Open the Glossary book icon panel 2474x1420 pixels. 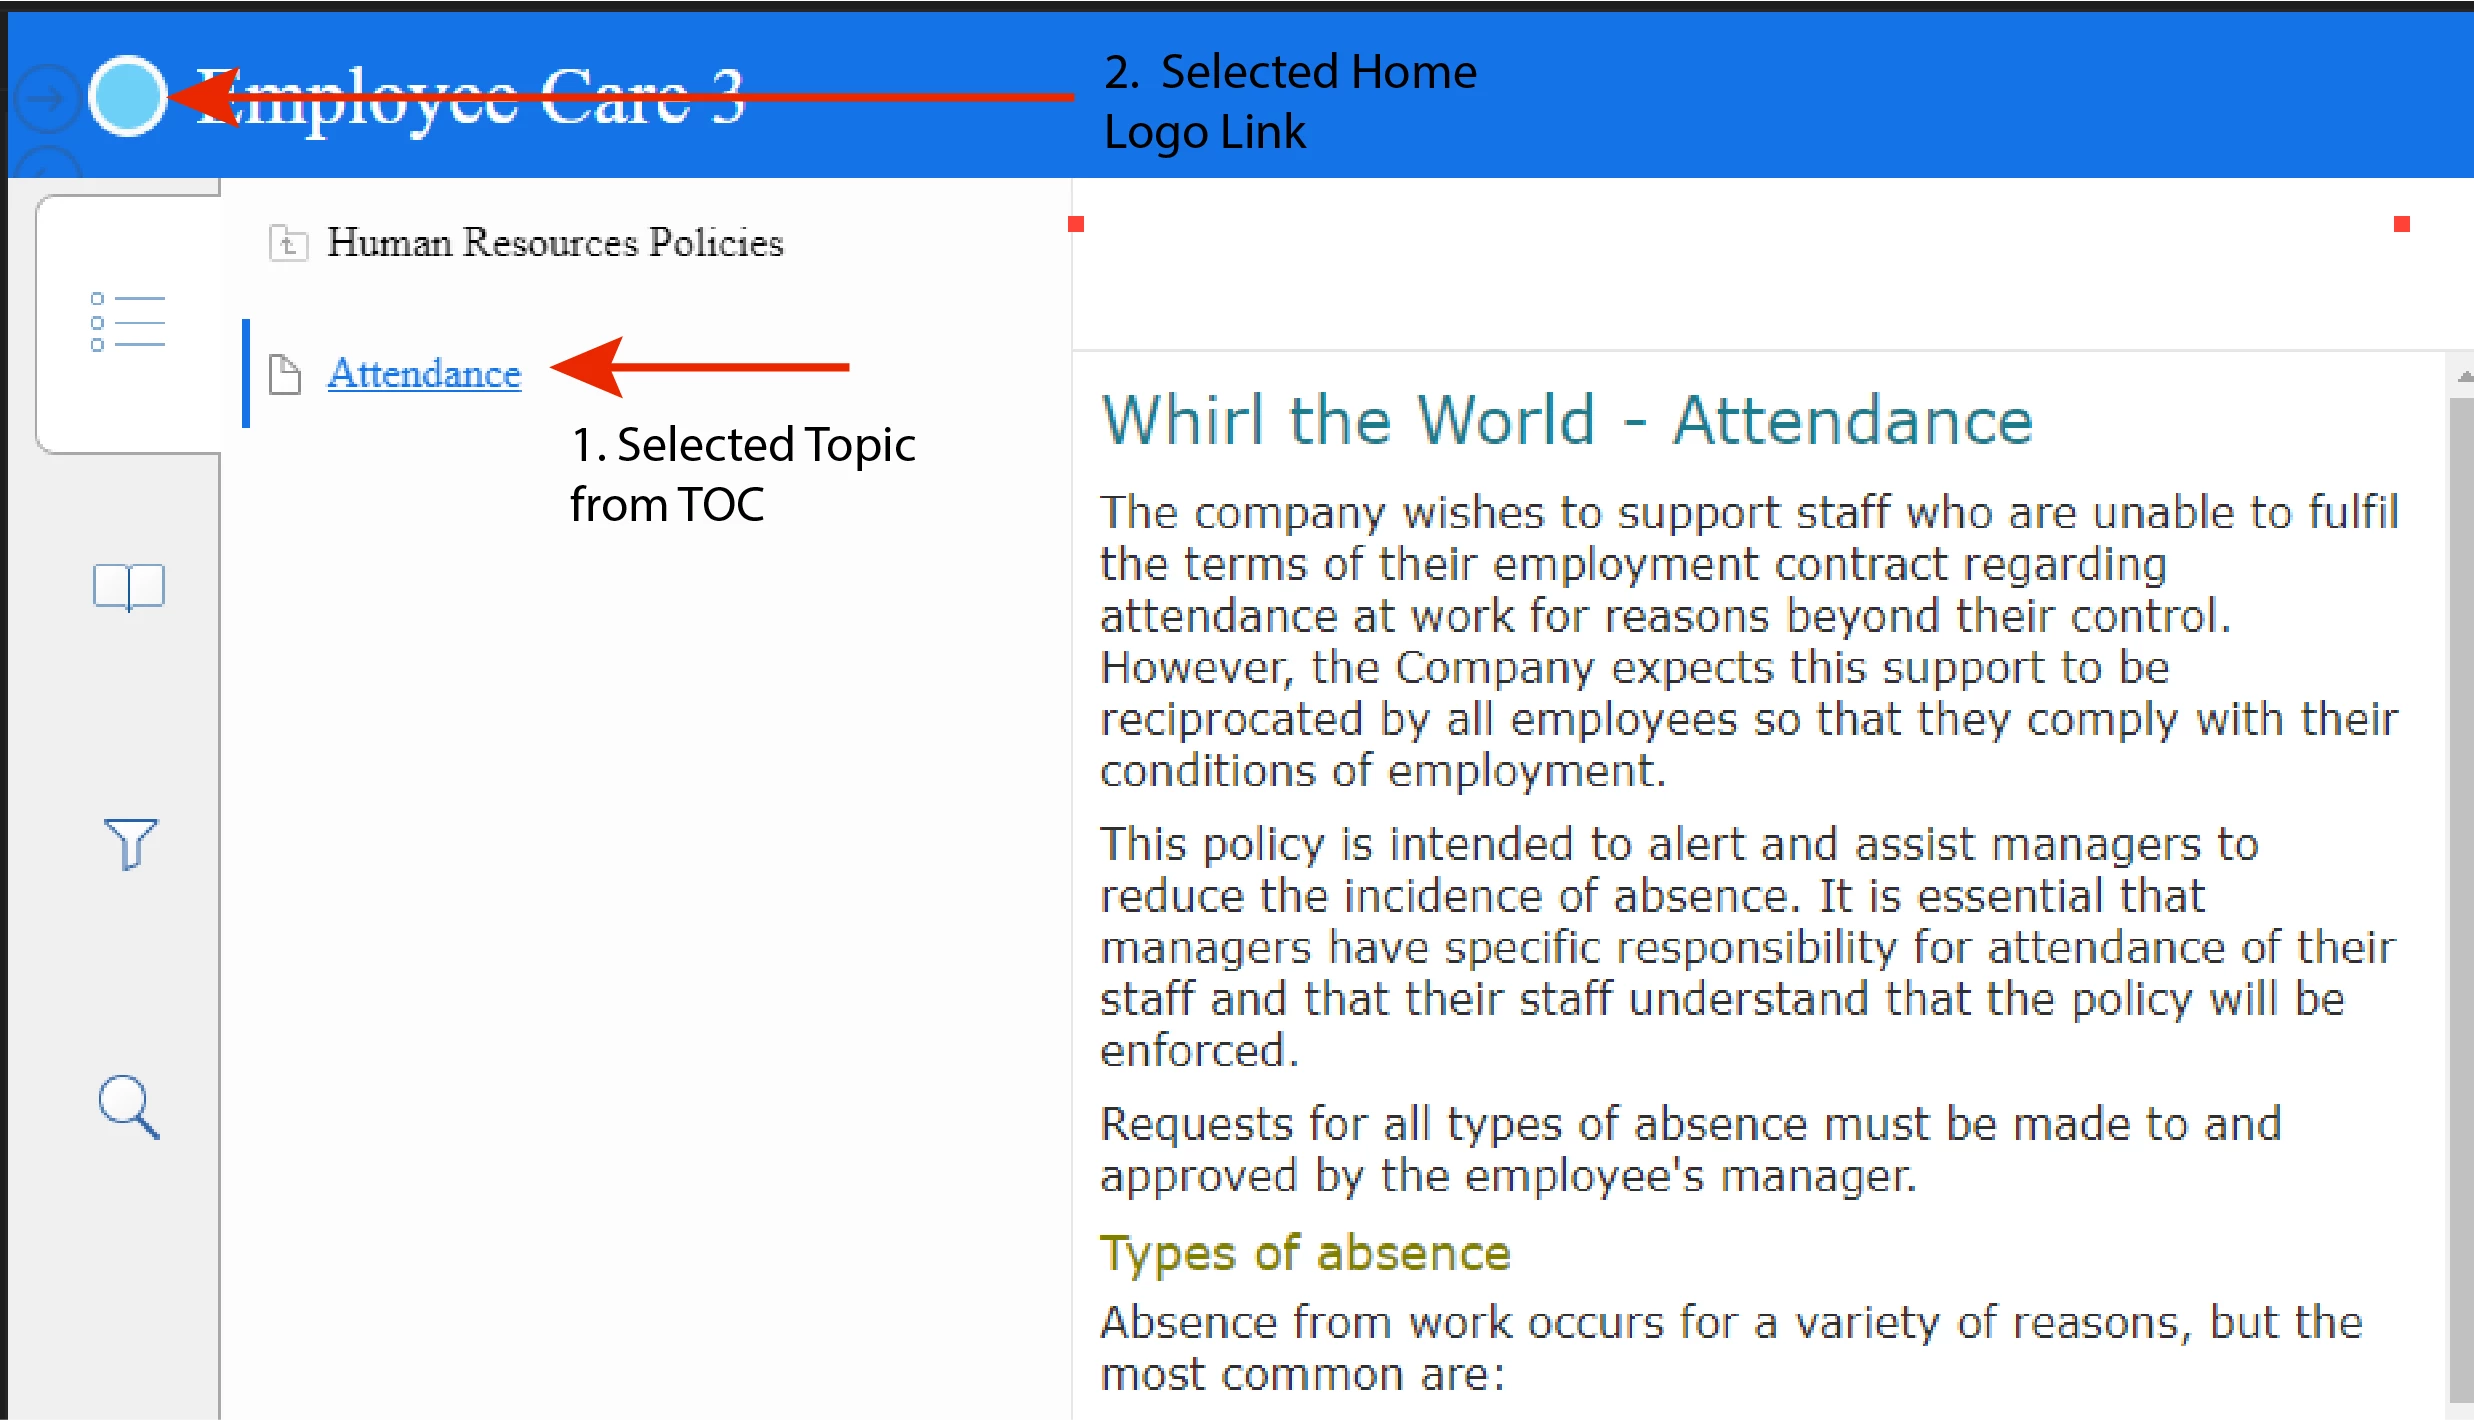(x=128, y=587)
